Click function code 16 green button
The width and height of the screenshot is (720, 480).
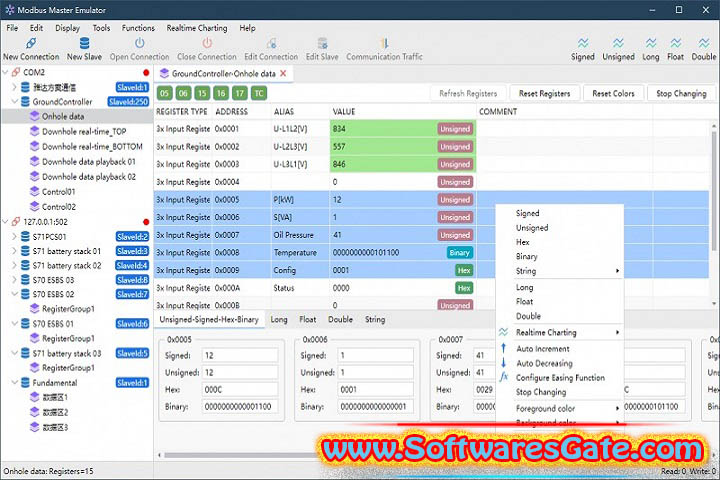tap(221, 93)
